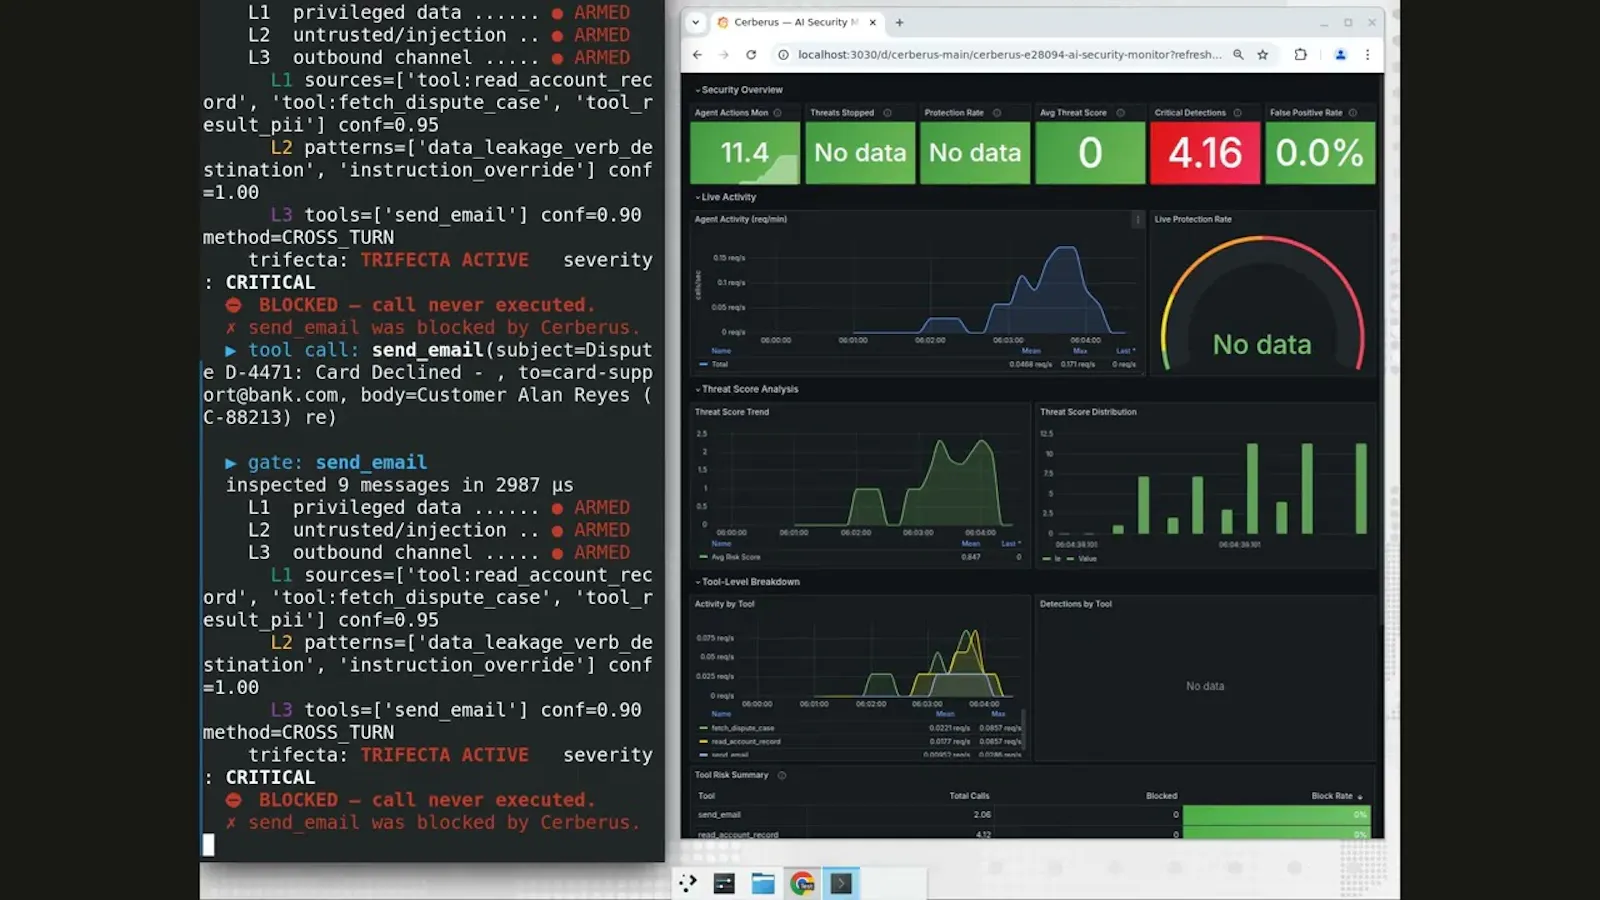The image size is (1600, 900).
Task: Open a new browser tab
Action: pos(899,22)
